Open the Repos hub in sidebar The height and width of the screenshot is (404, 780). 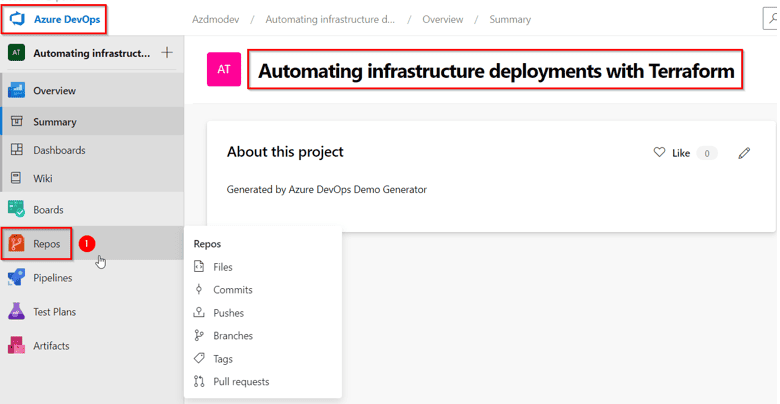(x=47, y=244)
